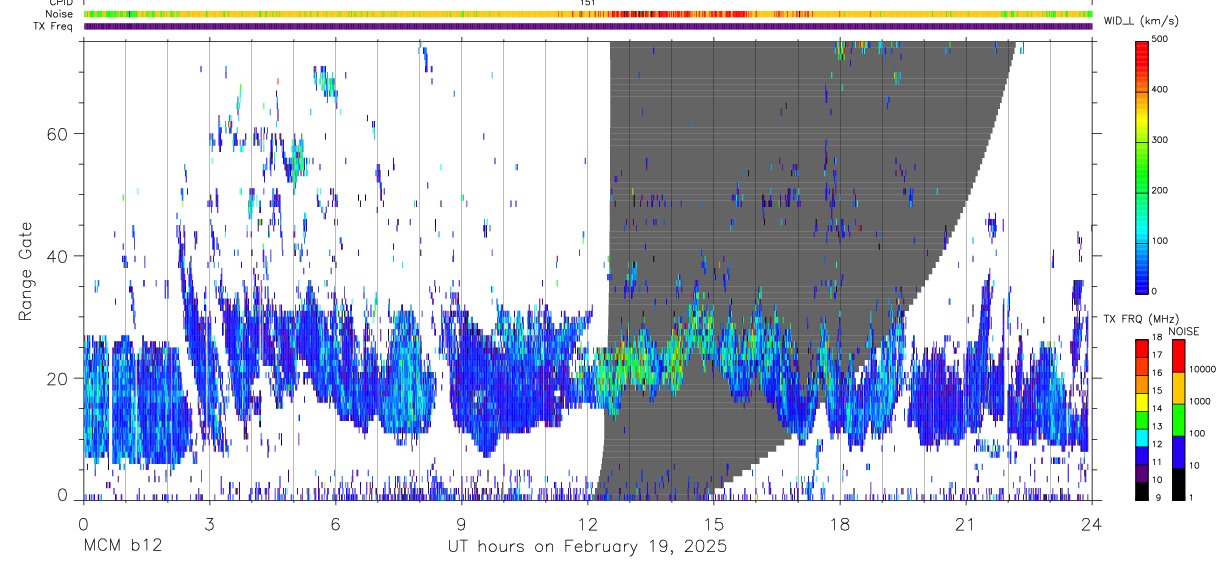Click the x-axis tick label '21'

click(x=965, y=524)
